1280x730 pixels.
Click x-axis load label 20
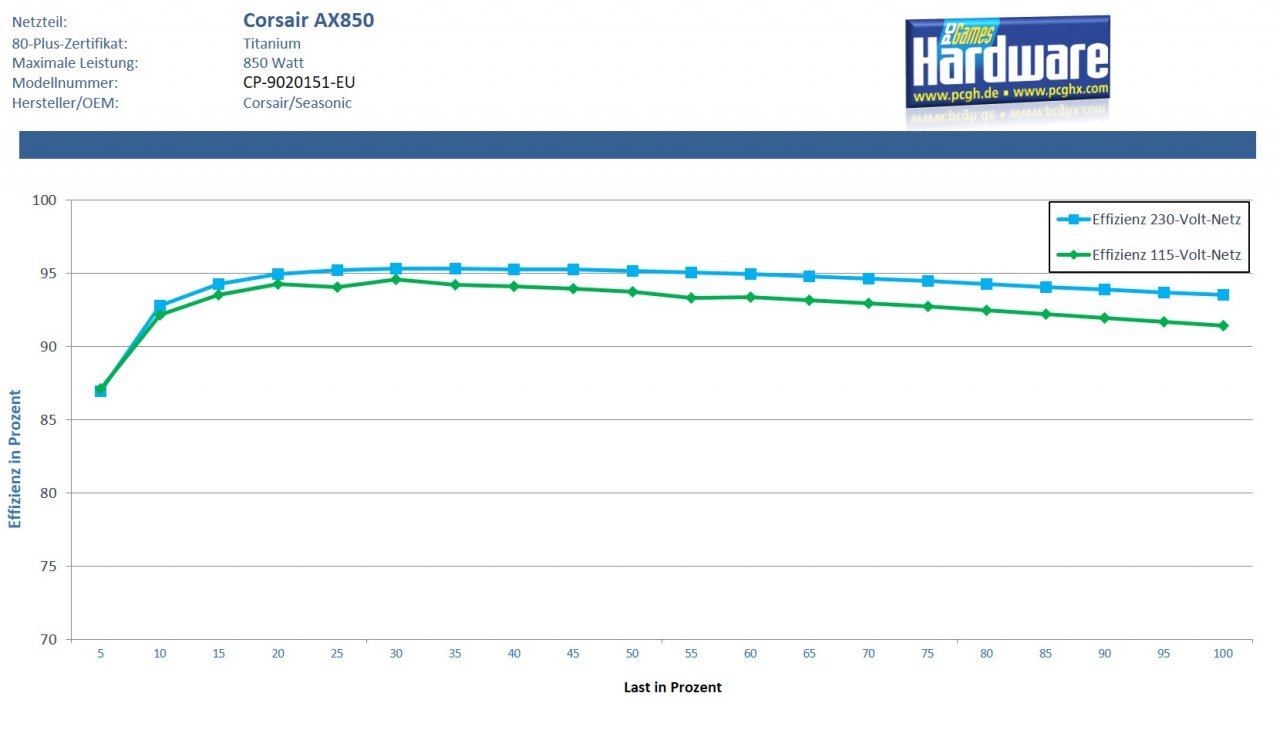point(278,654)
